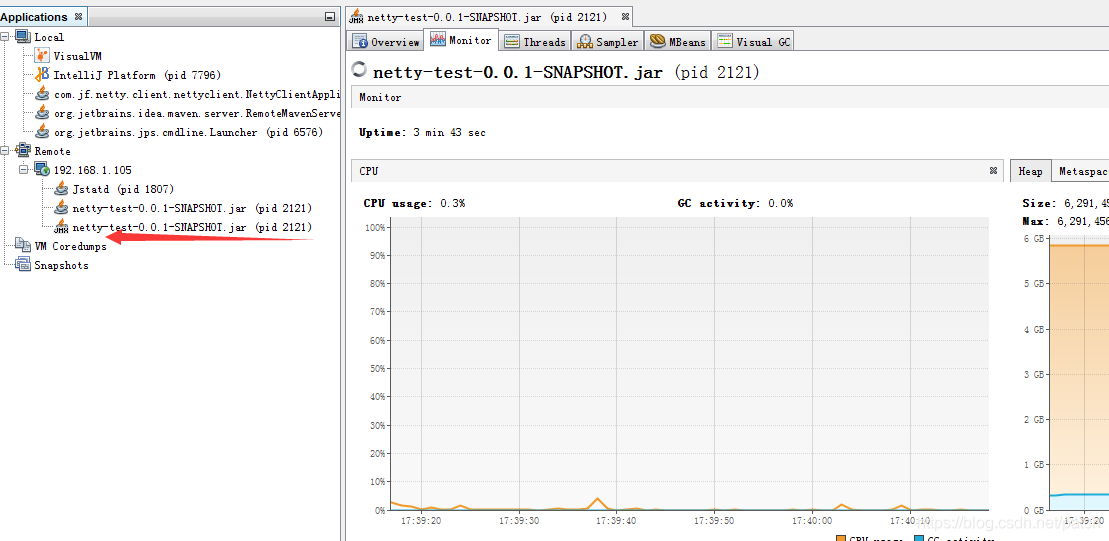Open the MBeans tab
This screenshot has width=1109, height=541.
[678, 42]
